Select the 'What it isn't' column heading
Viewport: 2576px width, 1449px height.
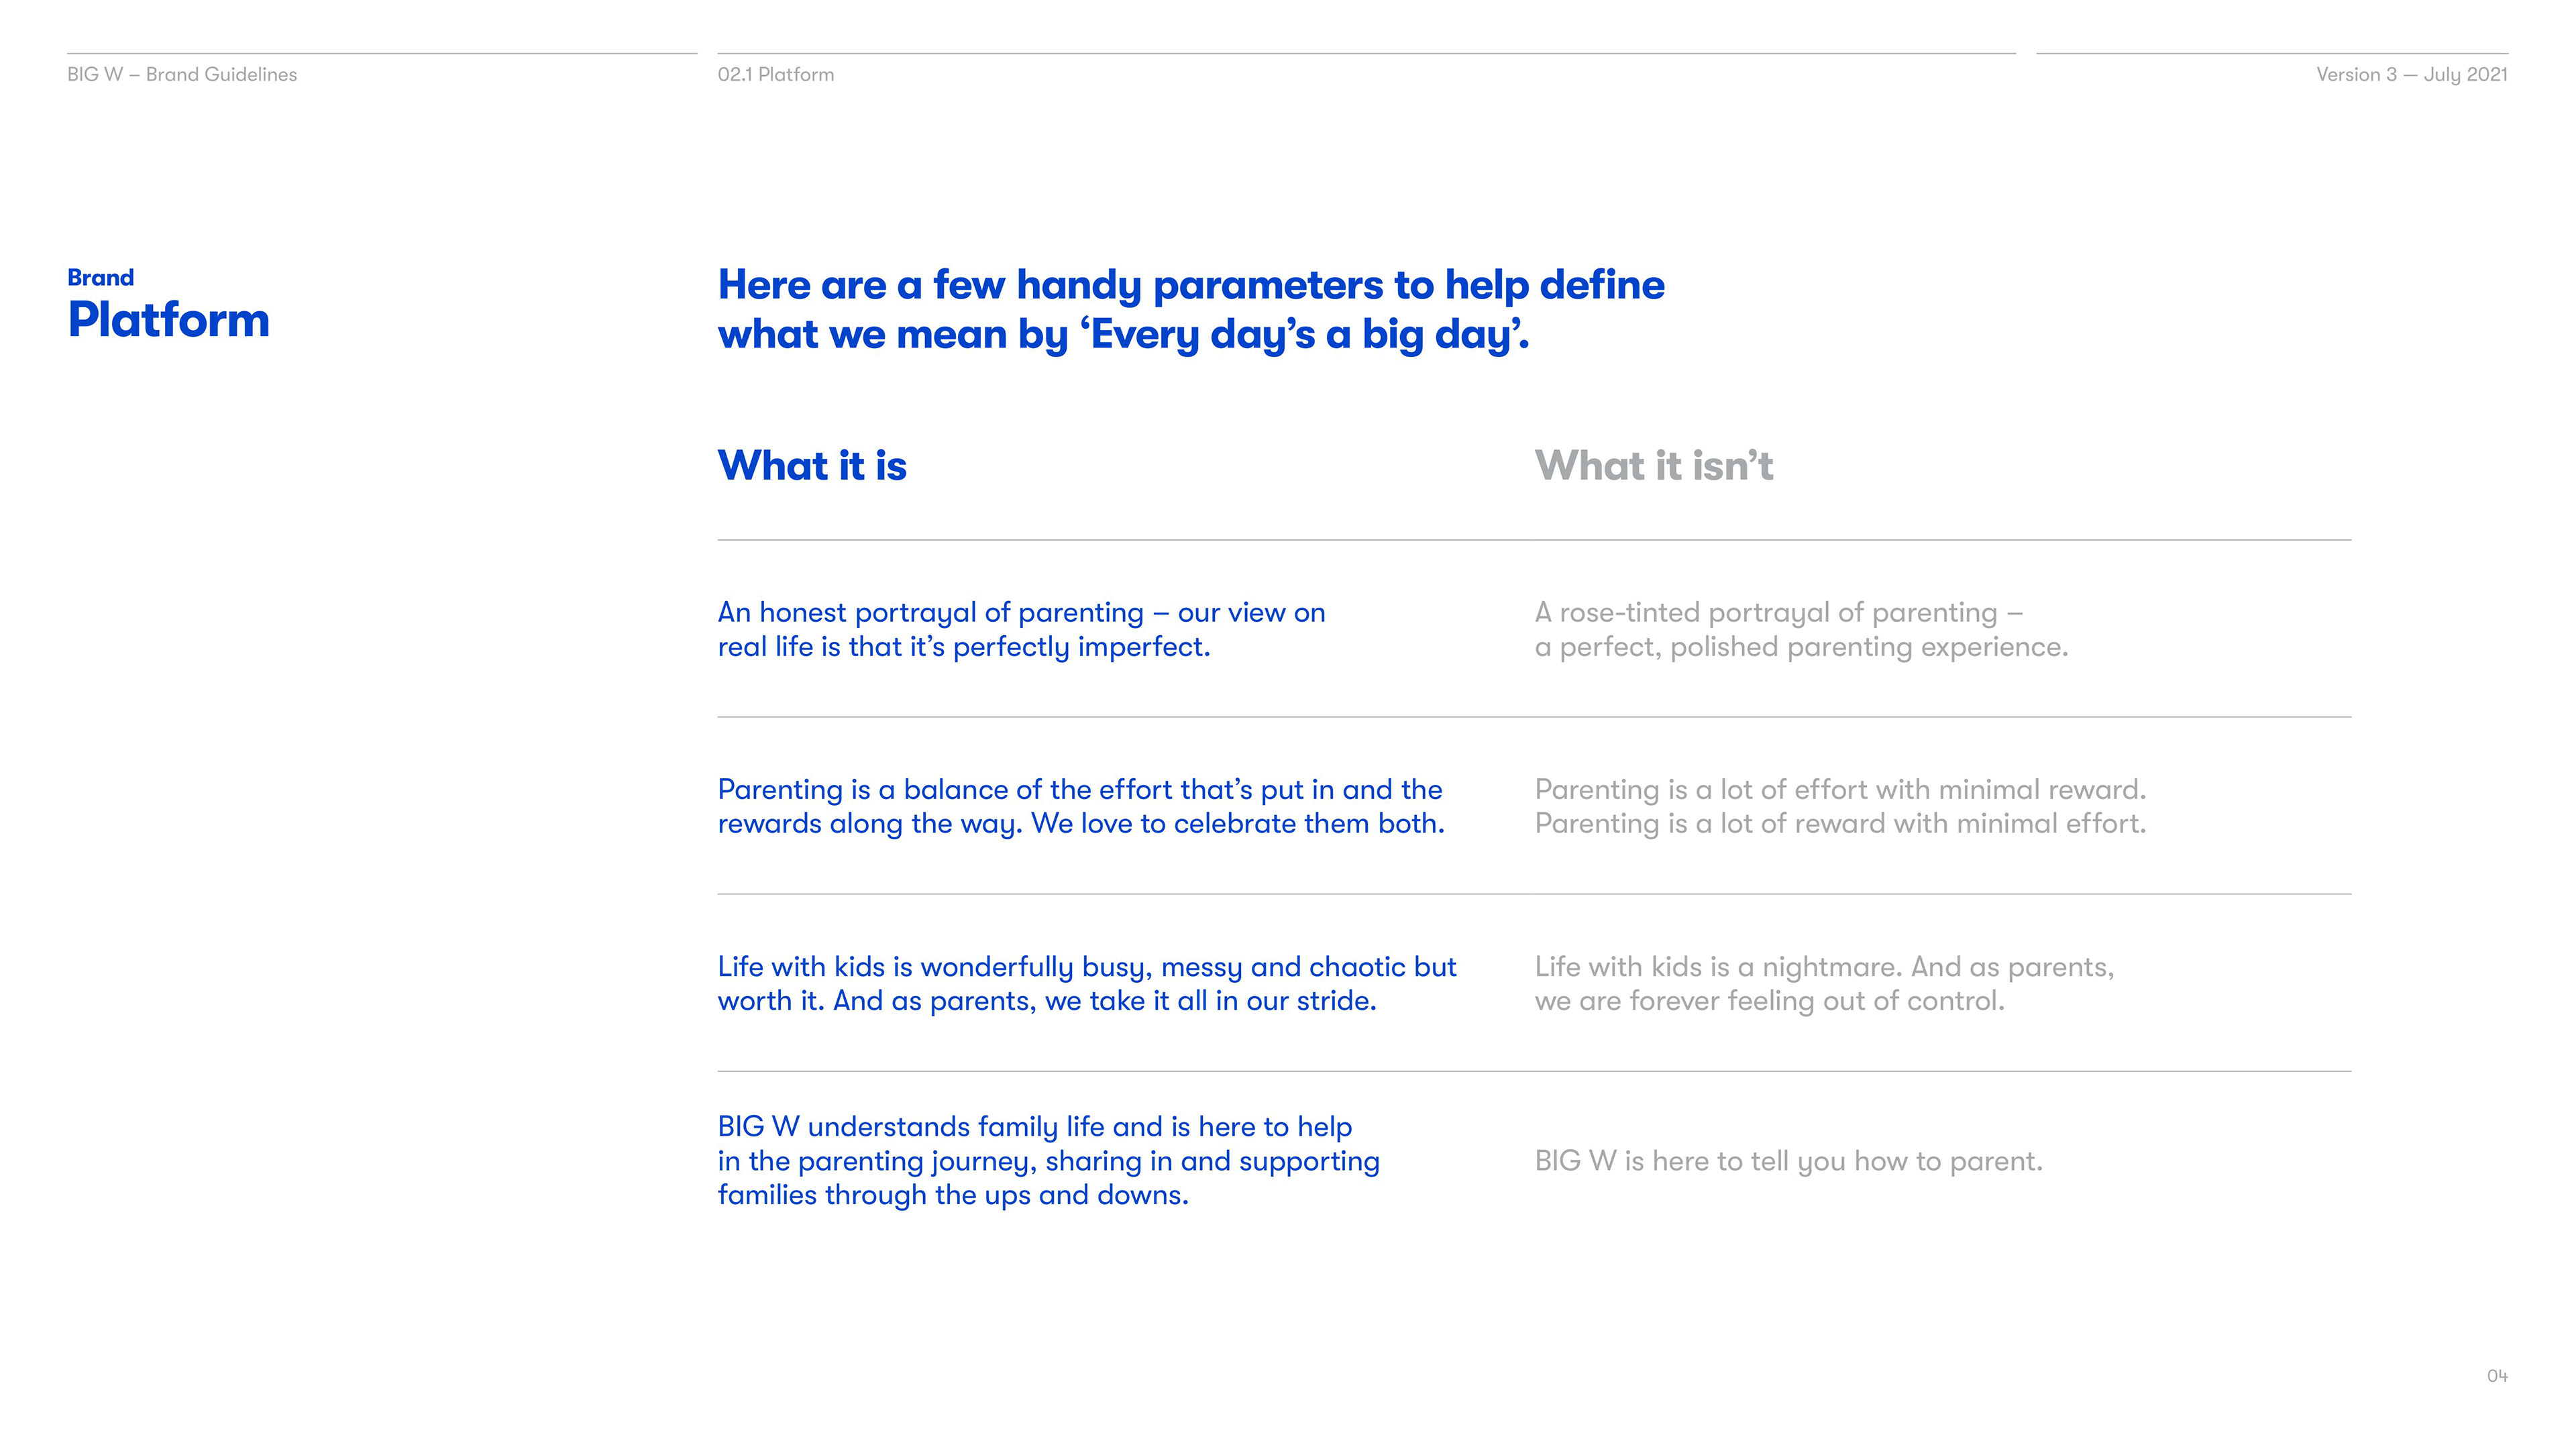pos(1653,466)
